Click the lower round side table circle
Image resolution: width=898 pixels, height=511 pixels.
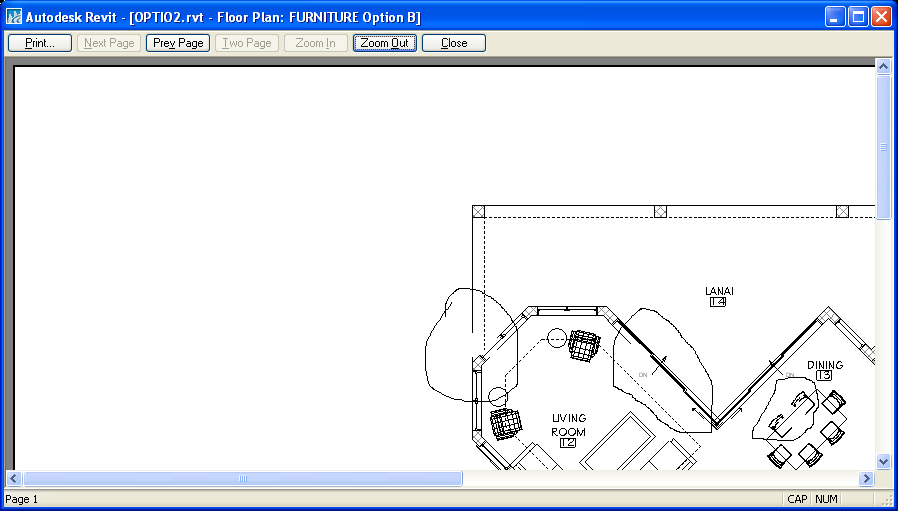tap(498, 396)
